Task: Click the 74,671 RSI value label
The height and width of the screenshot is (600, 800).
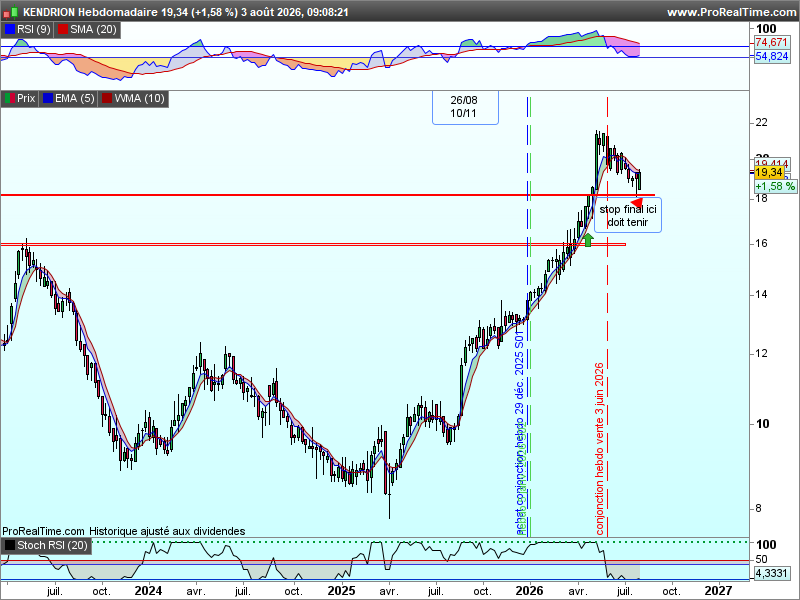Action: click(771, 42)
